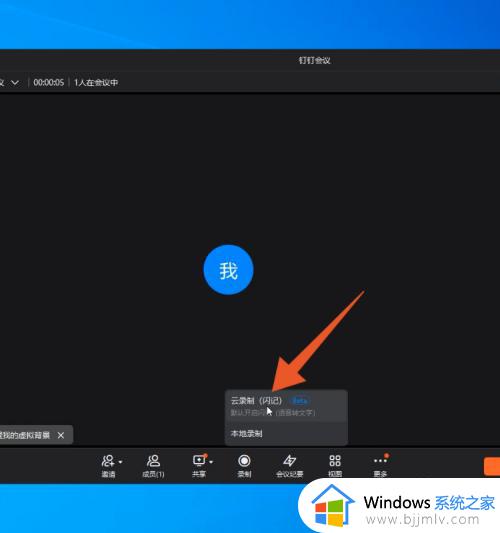
Task: Click the blue 我 avatar circle
Action: (228, 270)
